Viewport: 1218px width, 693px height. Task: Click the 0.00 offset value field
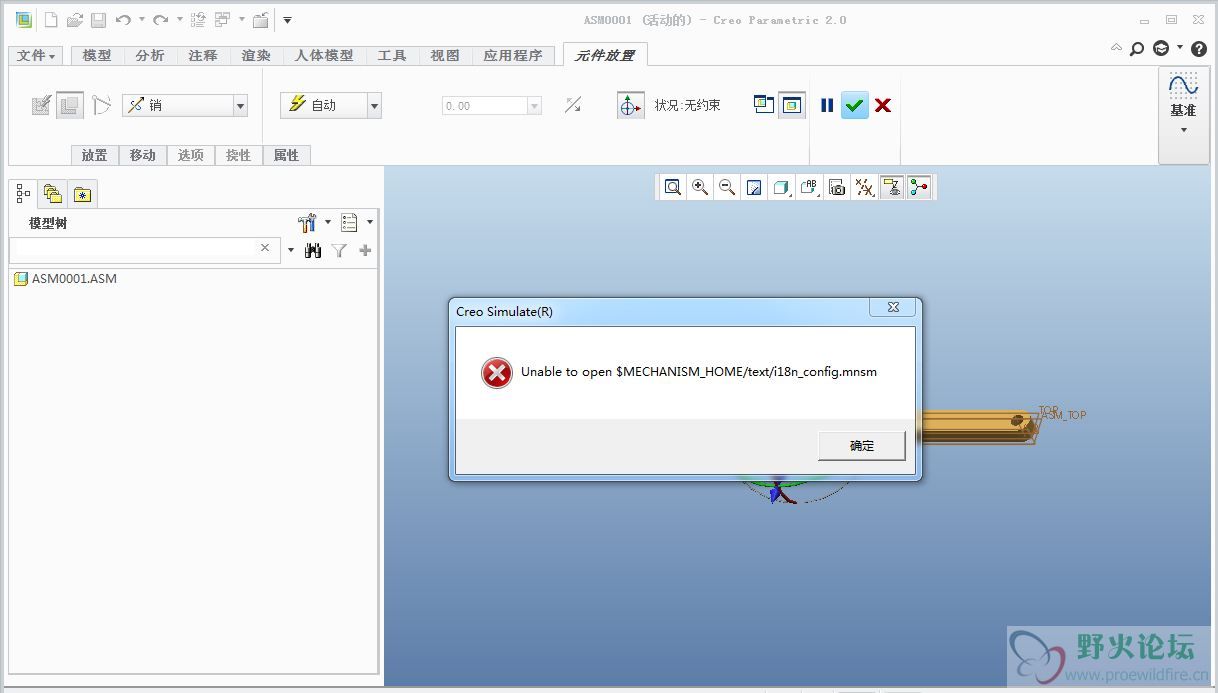484,106
